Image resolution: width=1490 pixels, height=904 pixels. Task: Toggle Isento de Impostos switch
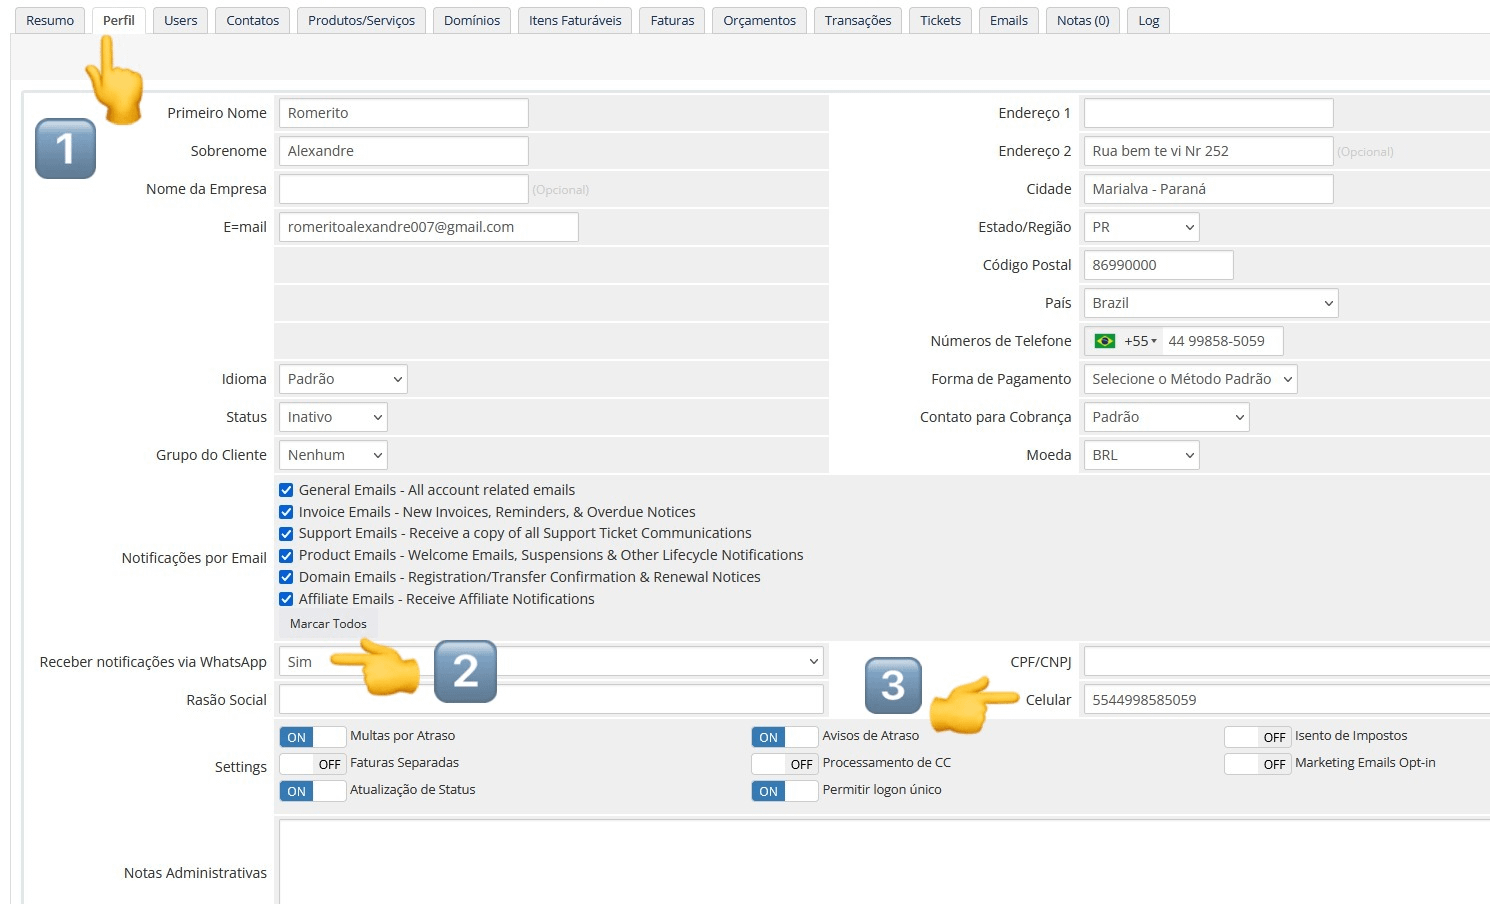[1257, 737]
